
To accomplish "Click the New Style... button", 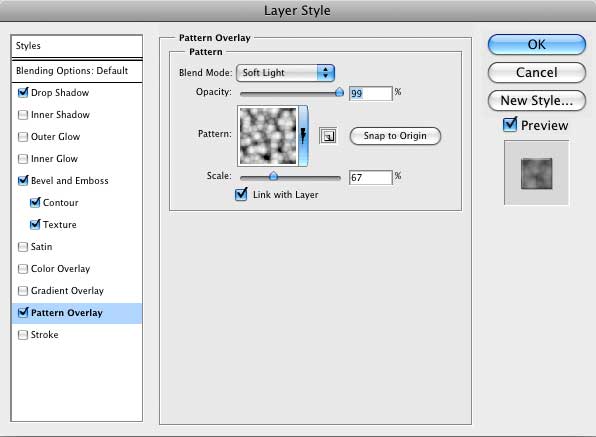I will 536,101.
